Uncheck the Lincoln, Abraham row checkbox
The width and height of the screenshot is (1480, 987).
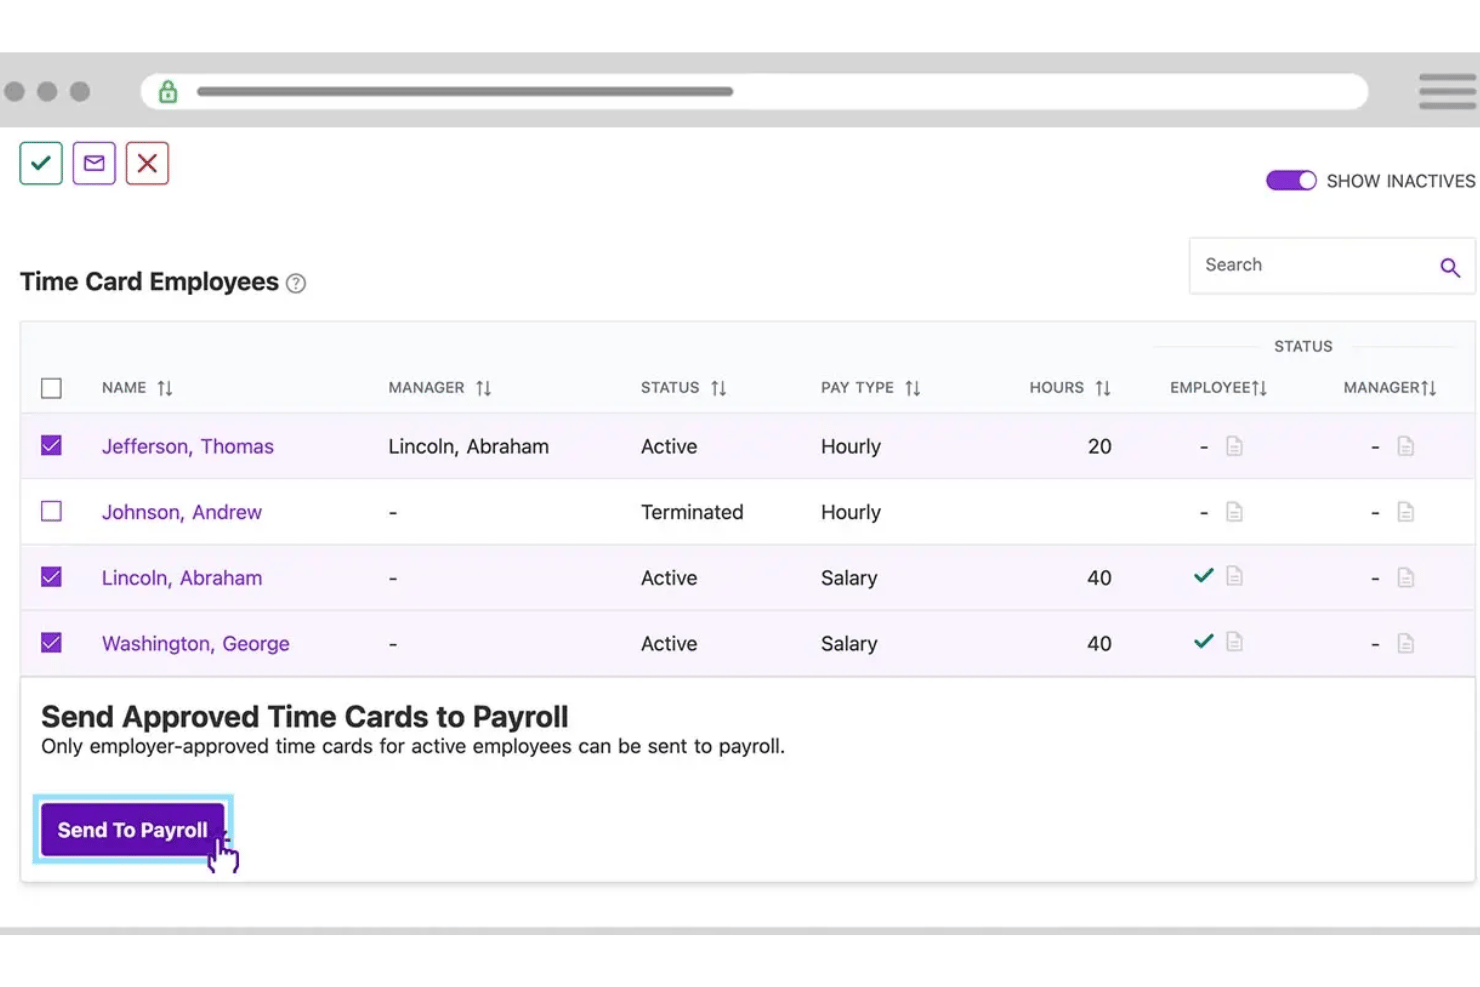pyautogui.click(x=51, y=577)
